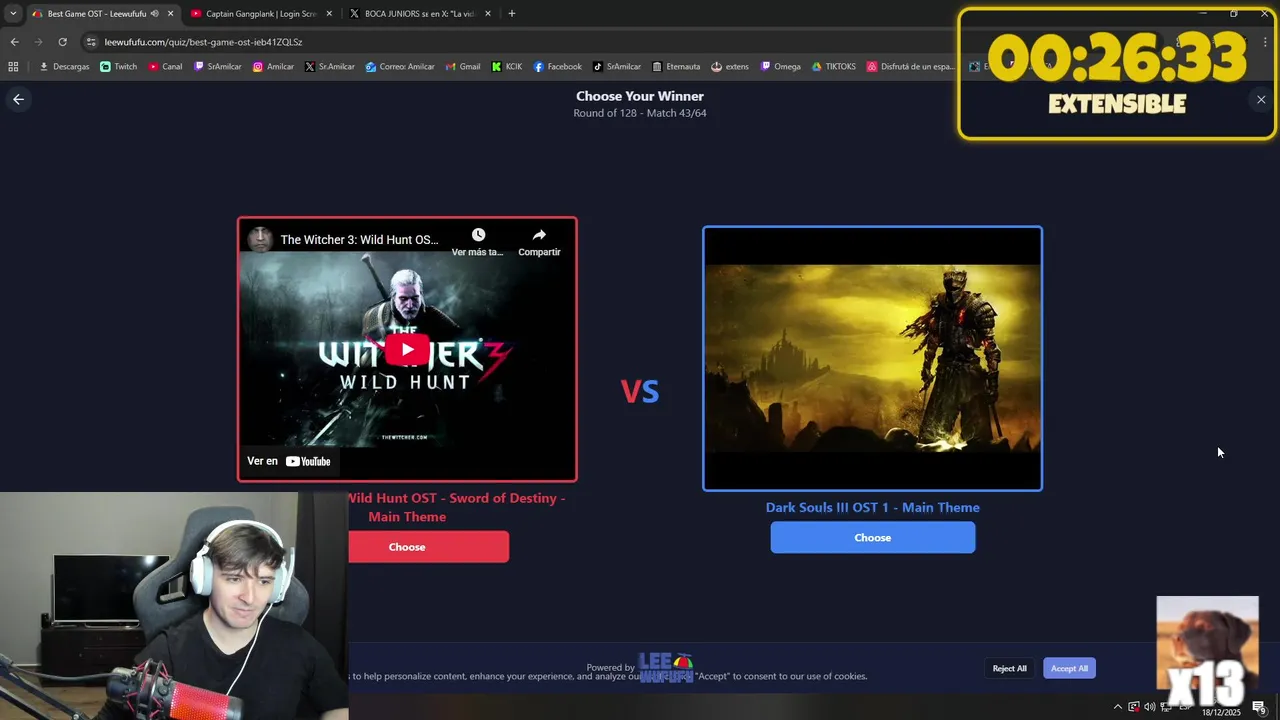Image resolution: width=1280 pixels, height=720 pixels.
Task: Click the Compartir share arrow on video
Action: click(x=539, y=235)
